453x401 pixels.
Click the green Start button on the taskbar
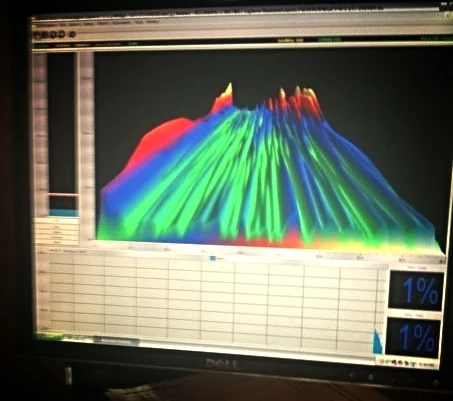pyautogui.click(x=49, y=336)
